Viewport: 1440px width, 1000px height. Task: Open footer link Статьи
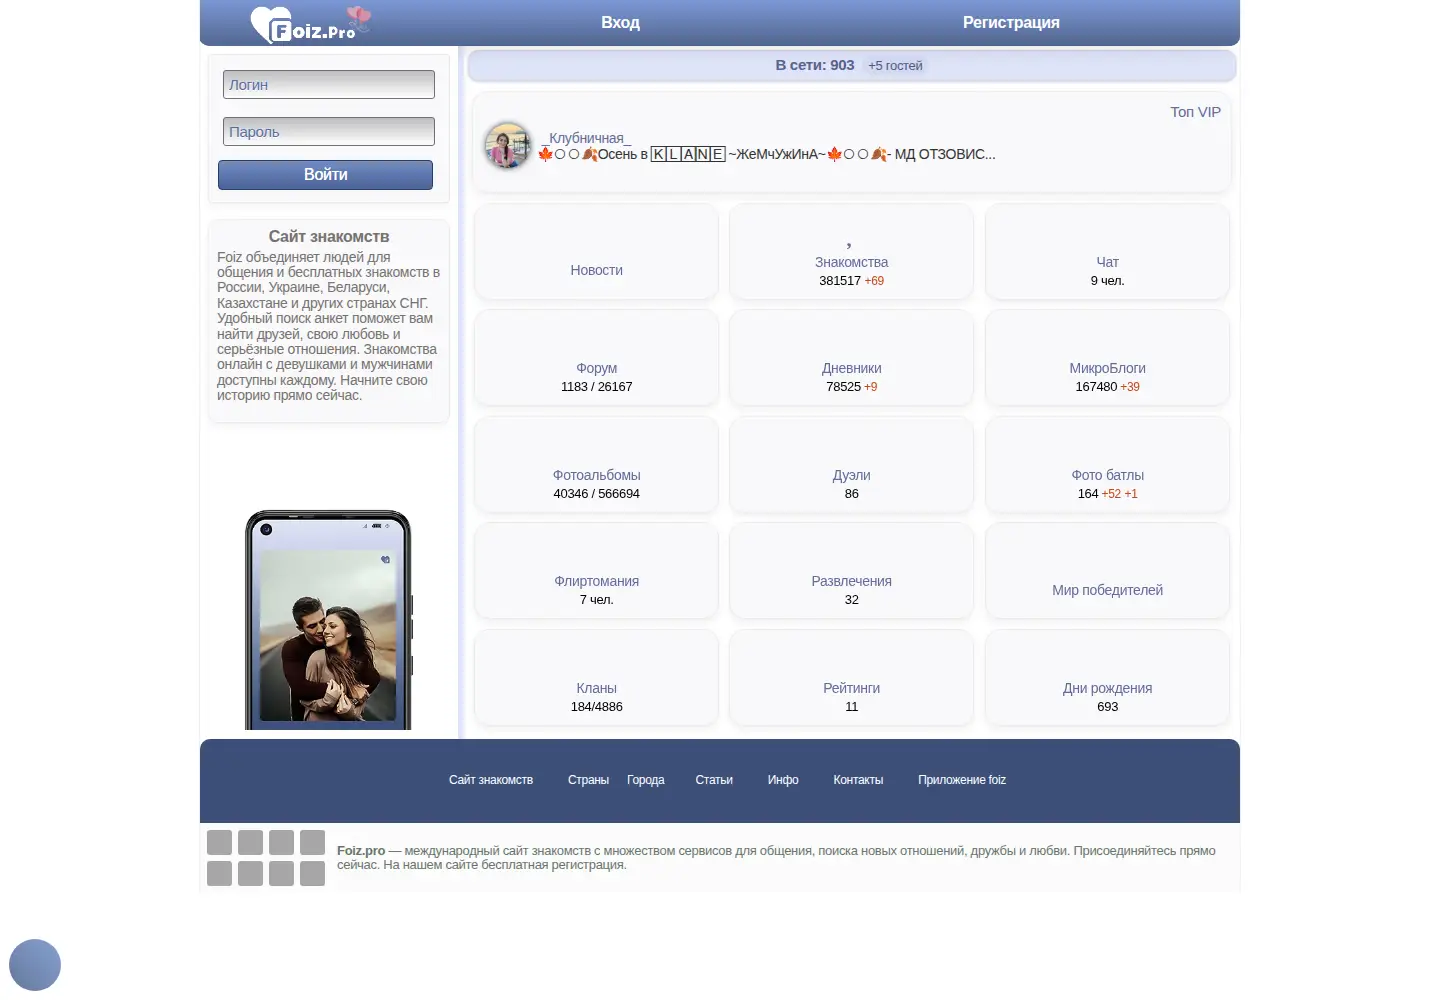(714, 780)
